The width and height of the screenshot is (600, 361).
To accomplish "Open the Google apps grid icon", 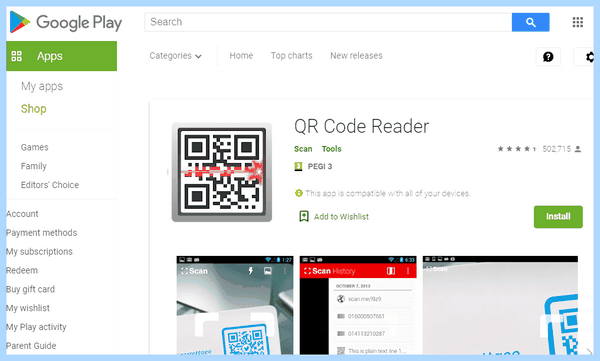I will (577, 22).
